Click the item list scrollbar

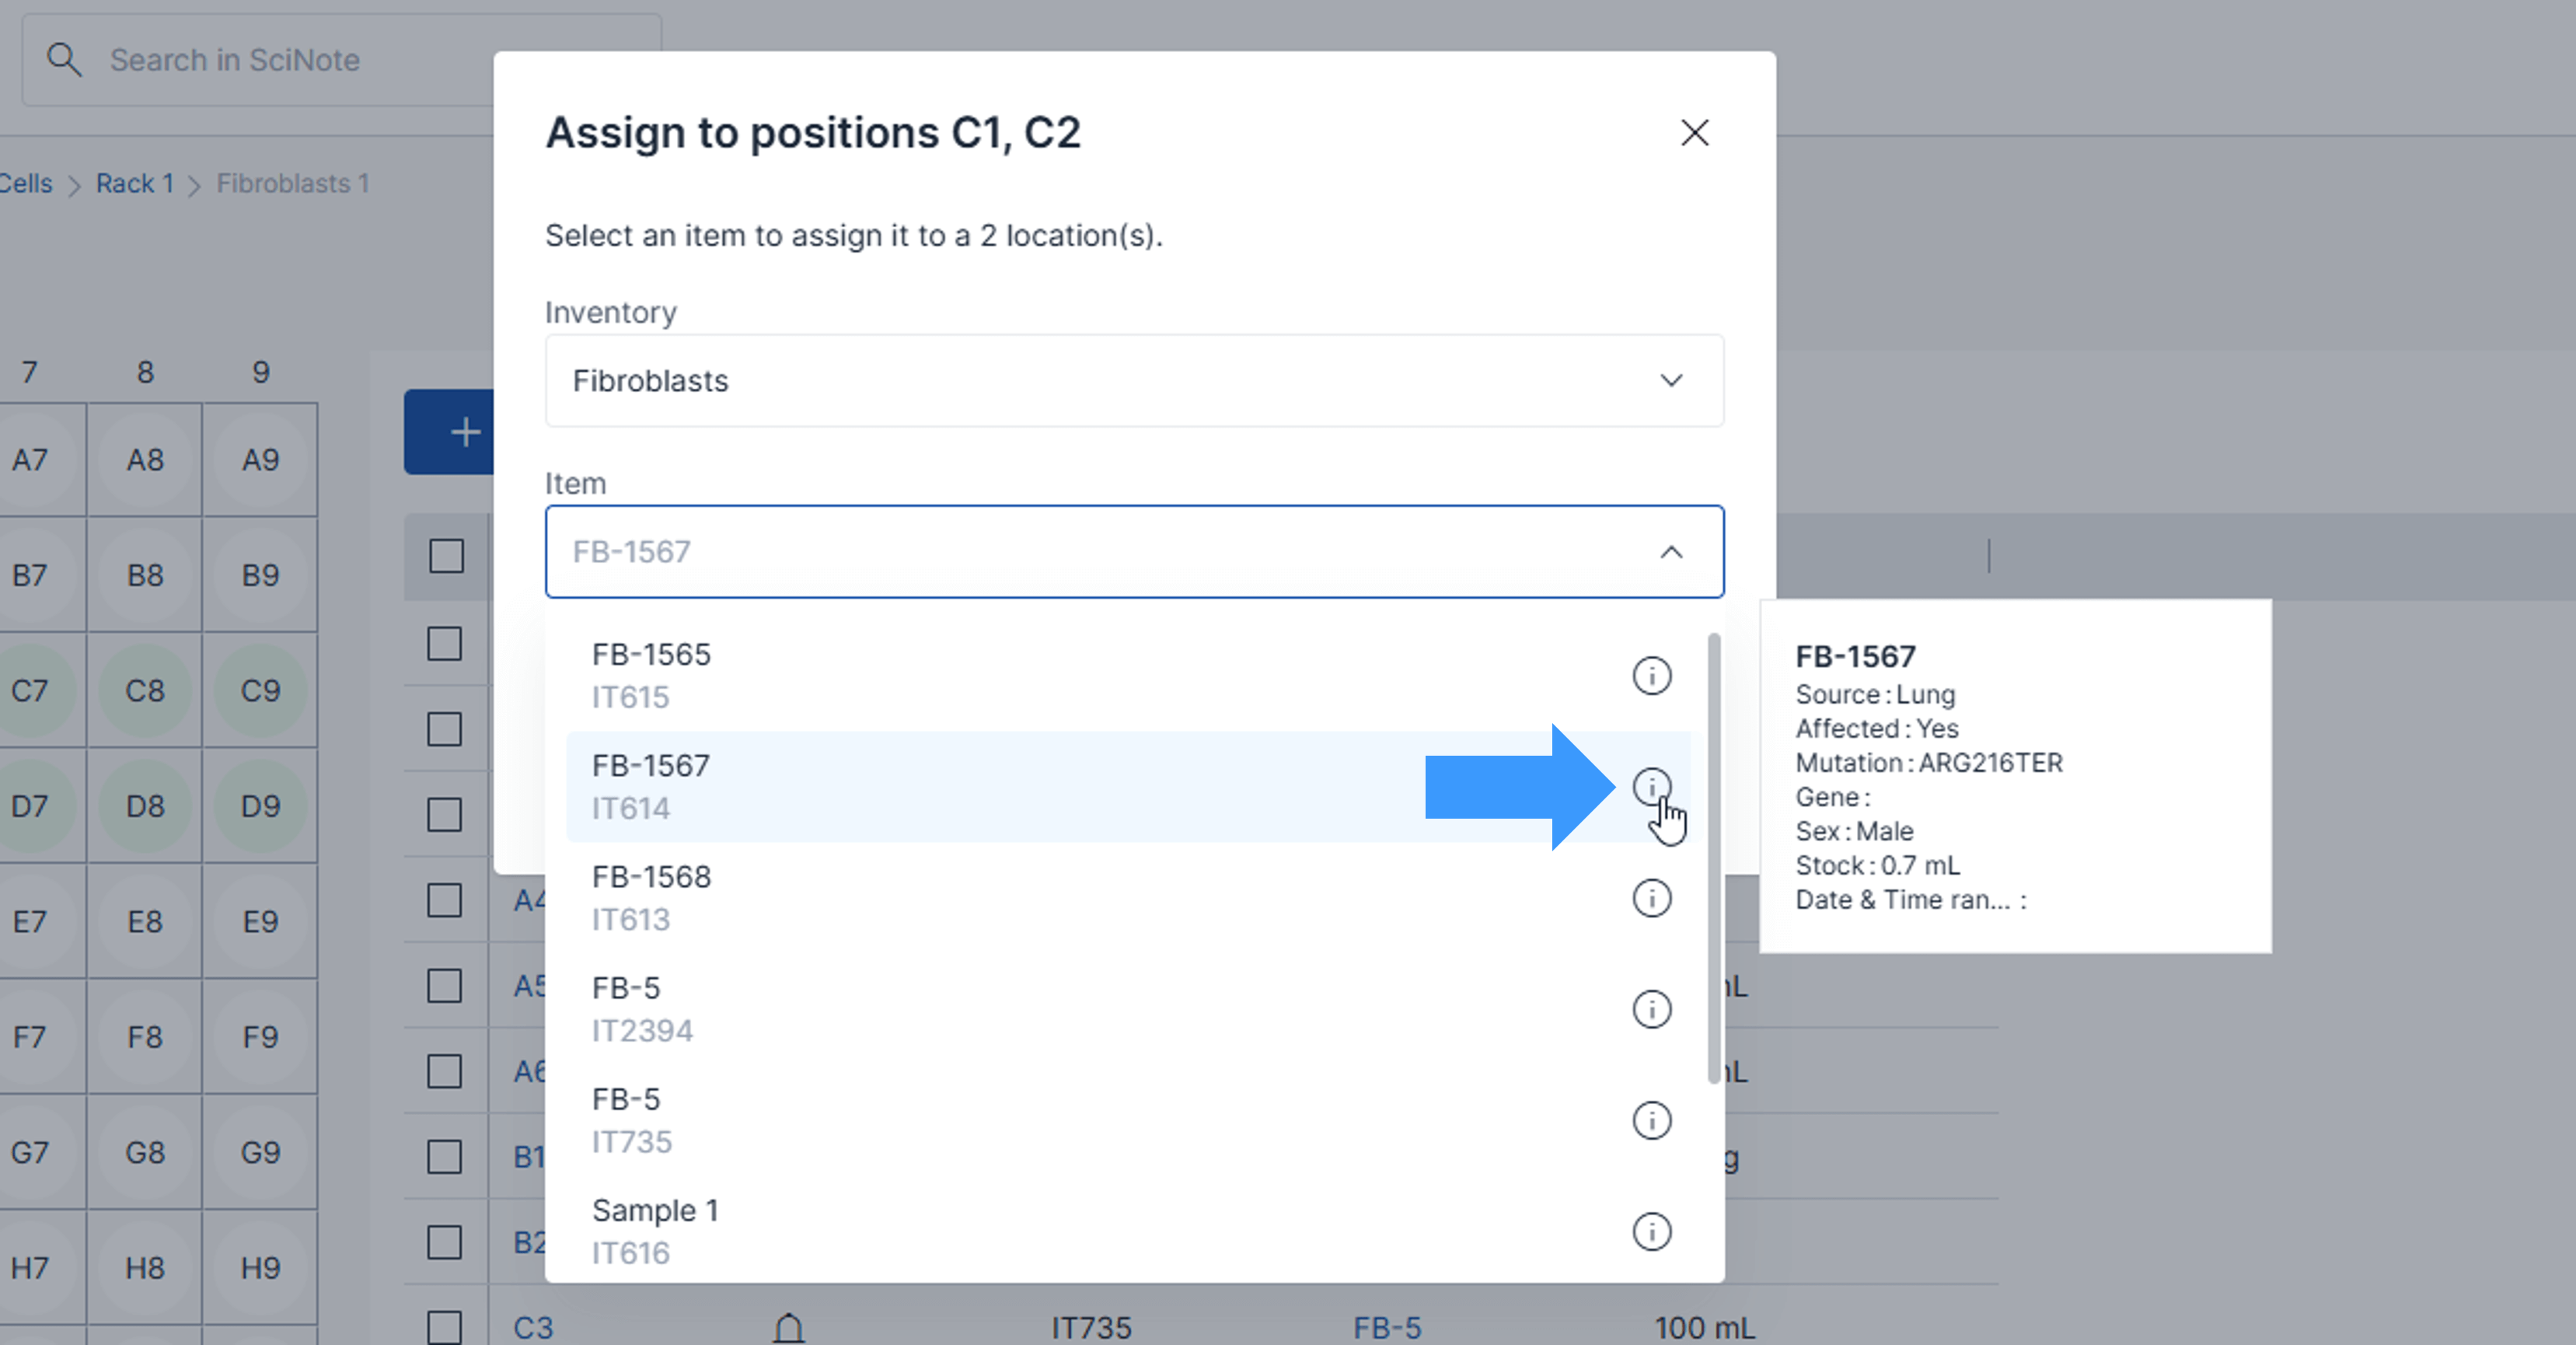1713,858
